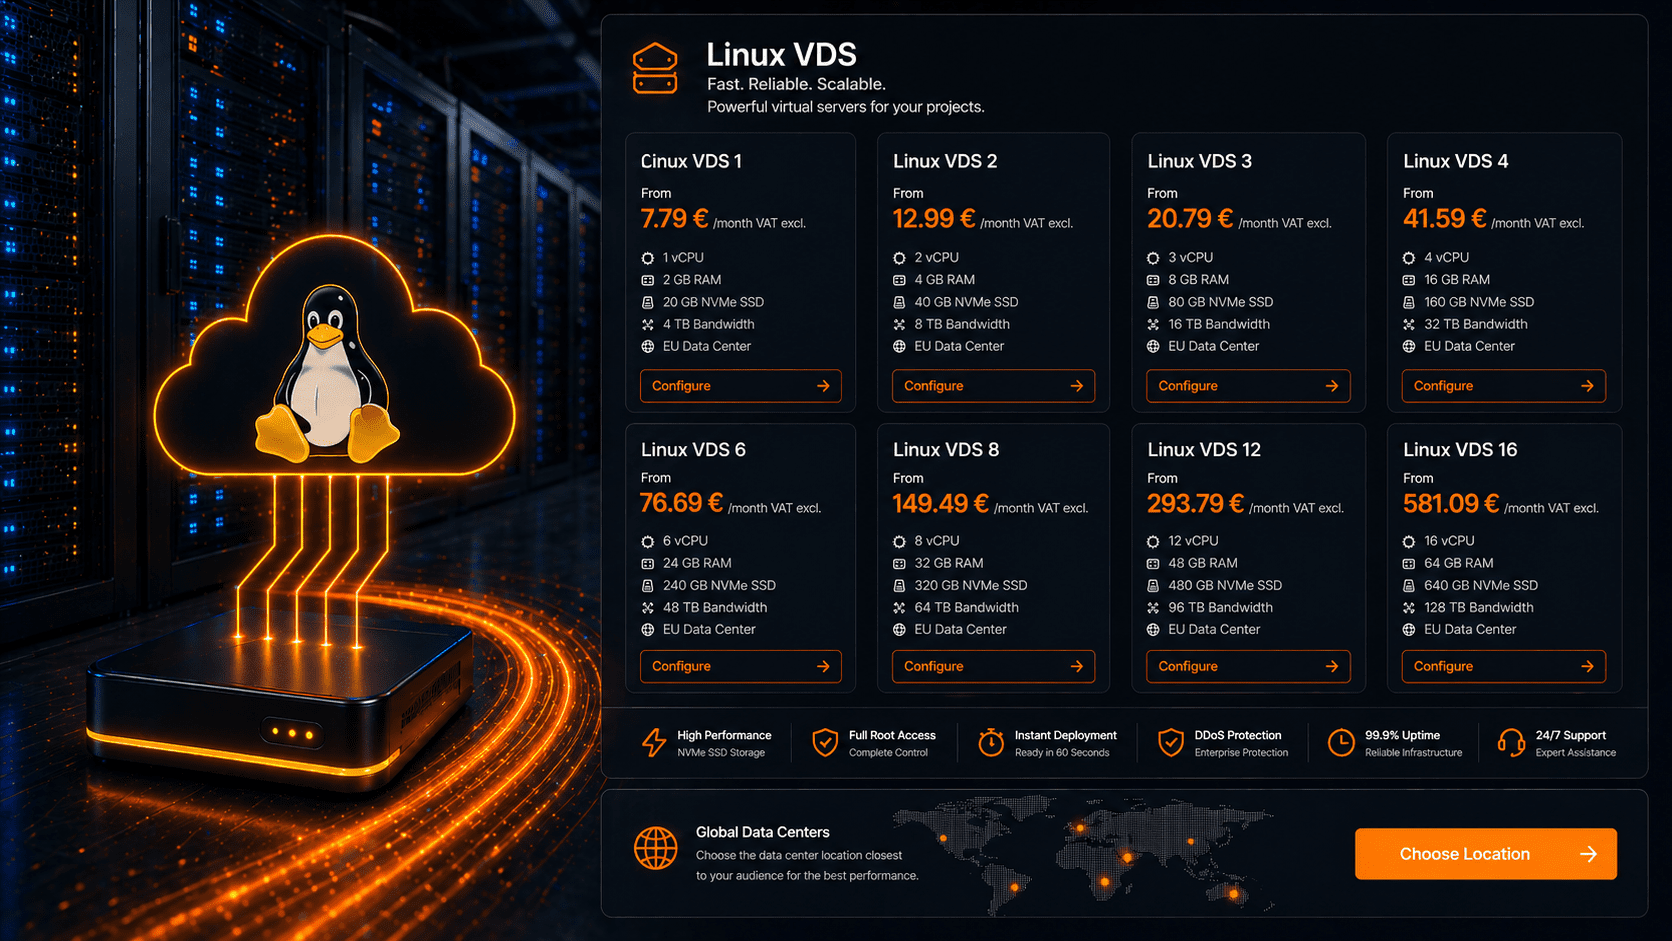Click the 20.79 € price
The width and height of the screenshot is (1672, 941).
click(1190, 218)
